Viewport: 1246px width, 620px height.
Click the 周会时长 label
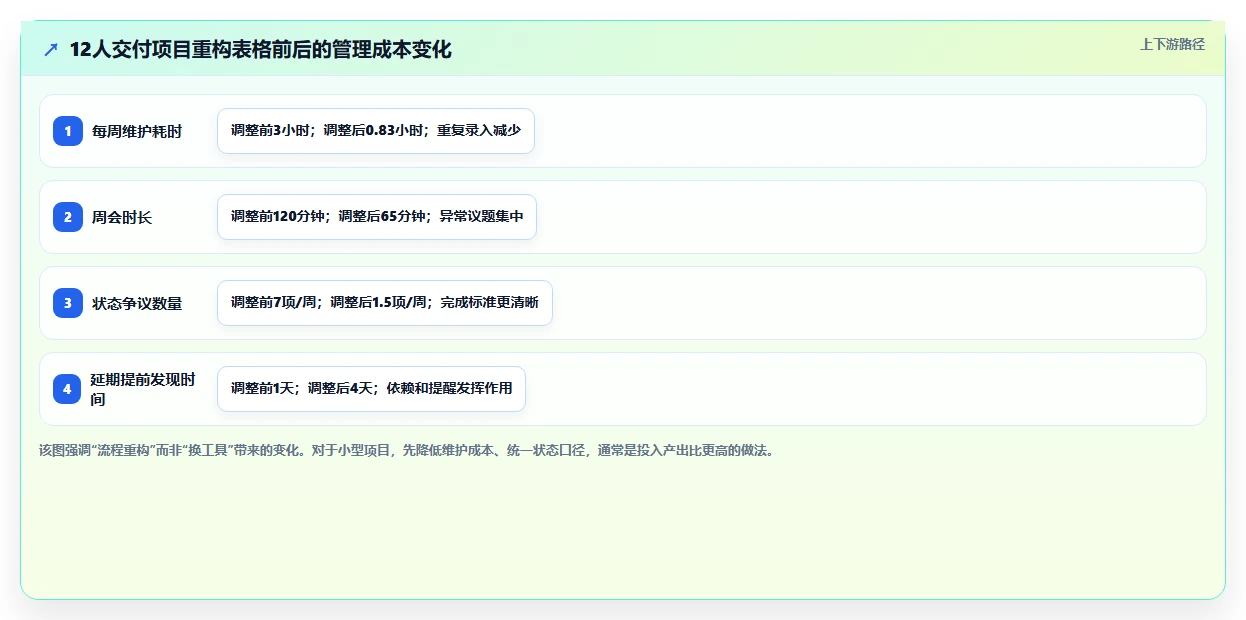(122, 217)
